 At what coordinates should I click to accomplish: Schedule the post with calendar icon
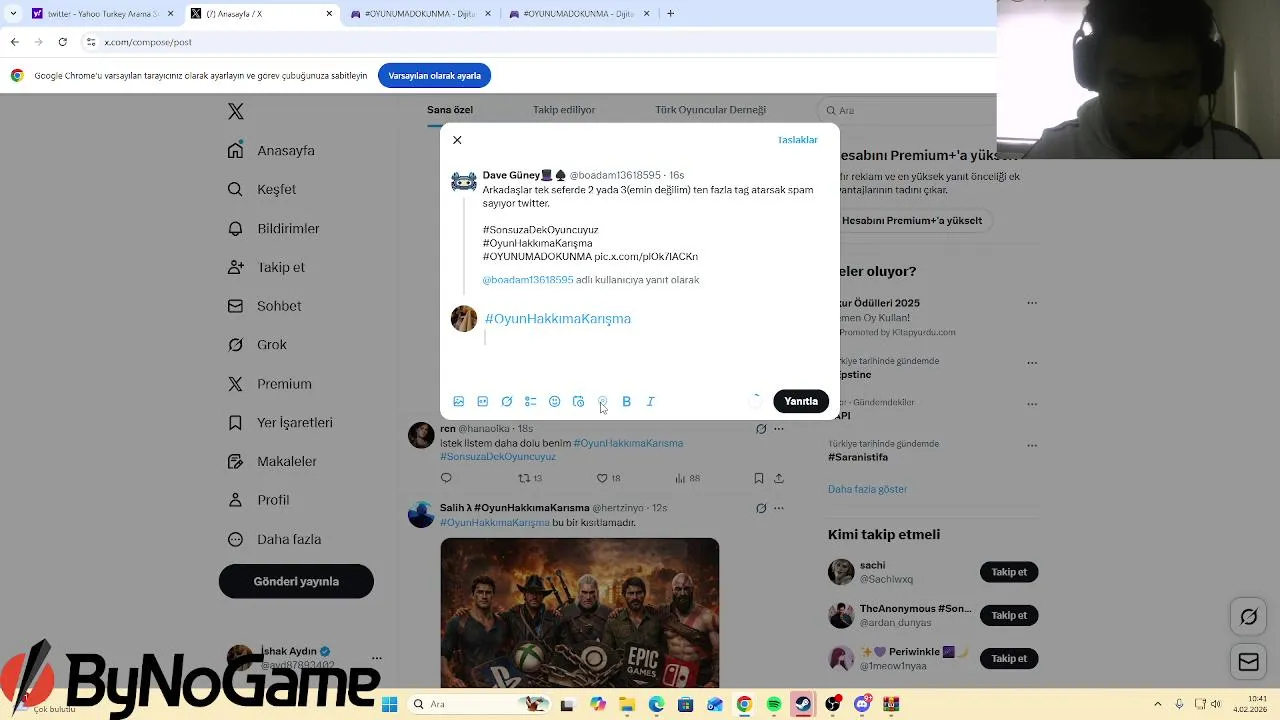pyautogui.click(x=579, y=401)
